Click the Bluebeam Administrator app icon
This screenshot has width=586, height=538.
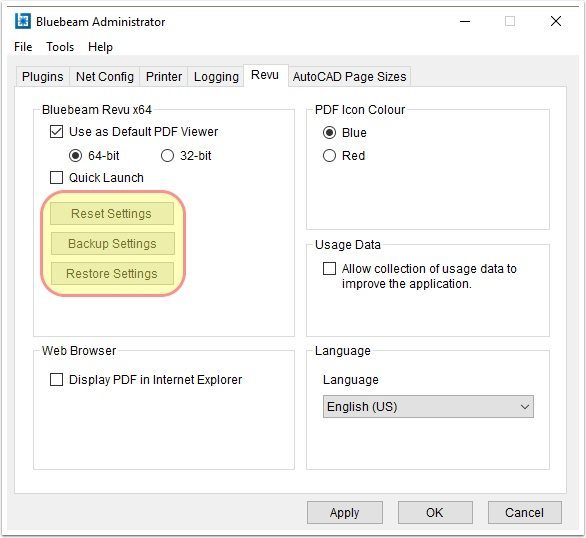point(22,21)
